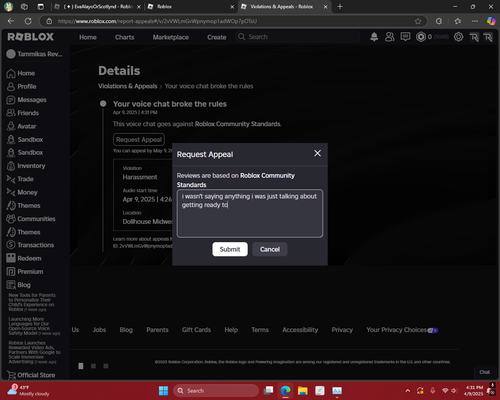Open the weather widget on the taskbar

tap(29, 390)
